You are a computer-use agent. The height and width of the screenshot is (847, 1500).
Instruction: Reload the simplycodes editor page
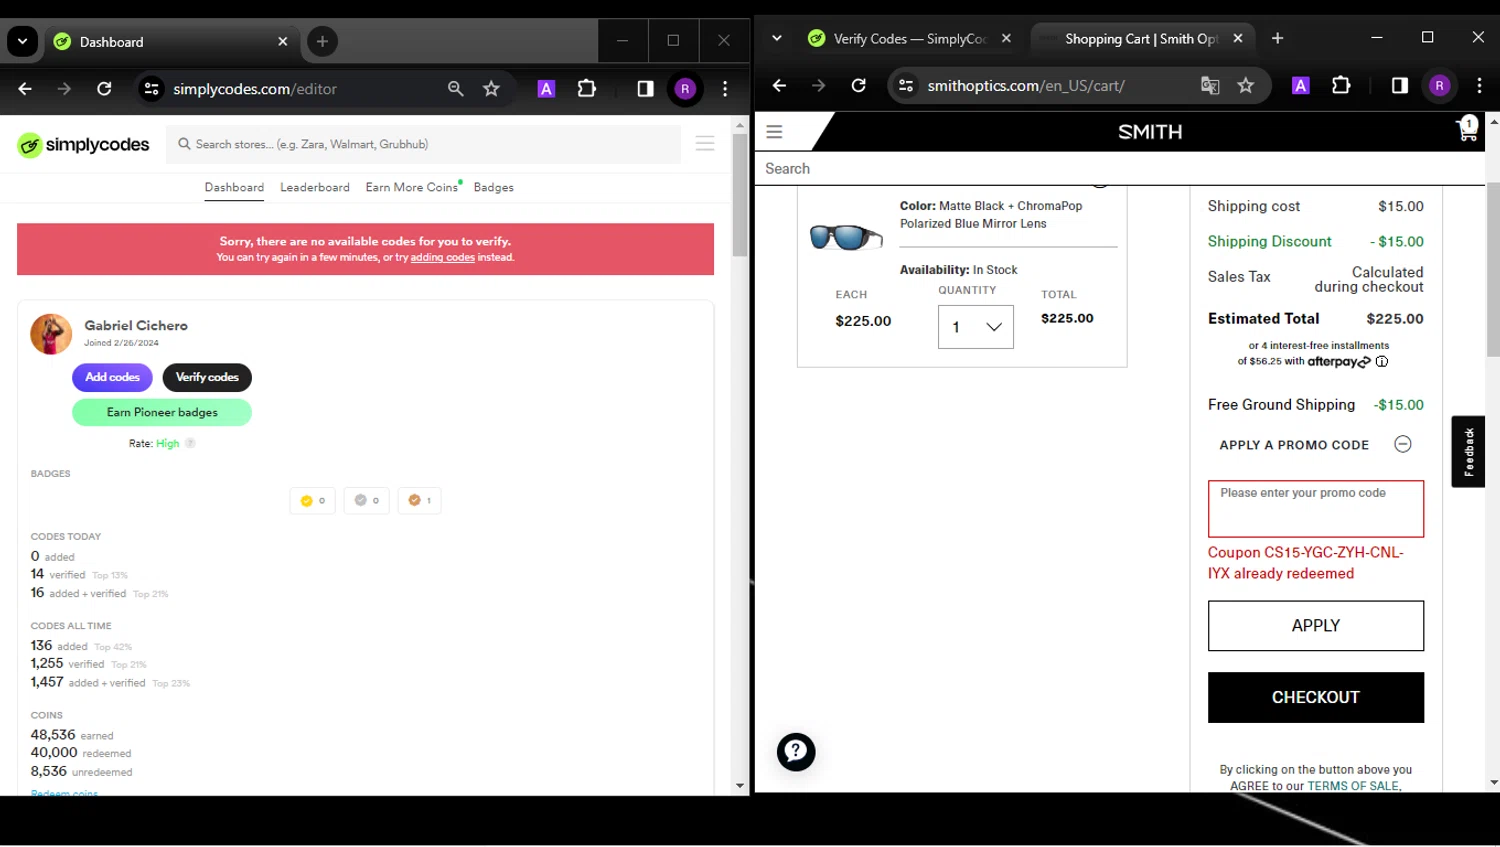click(x=104, y=89)
